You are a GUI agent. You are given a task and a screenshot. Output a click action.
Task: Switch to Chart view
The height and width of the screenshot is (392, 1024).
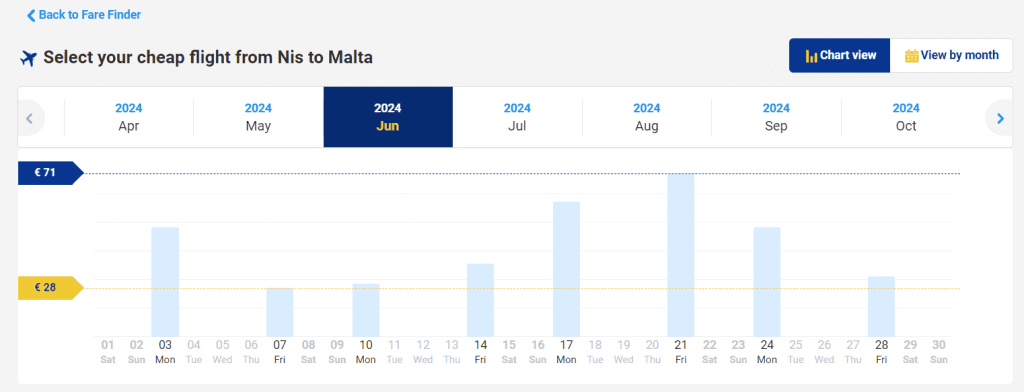840,56
